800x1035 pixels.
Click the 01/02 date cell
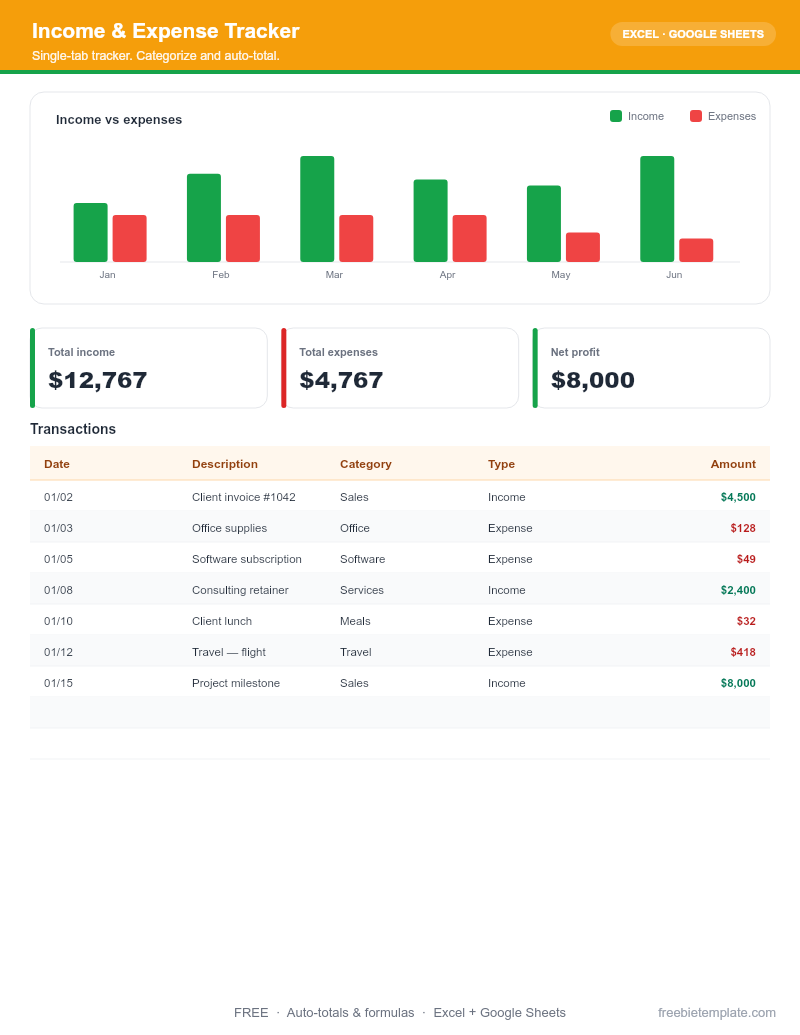tap(58, 497)
